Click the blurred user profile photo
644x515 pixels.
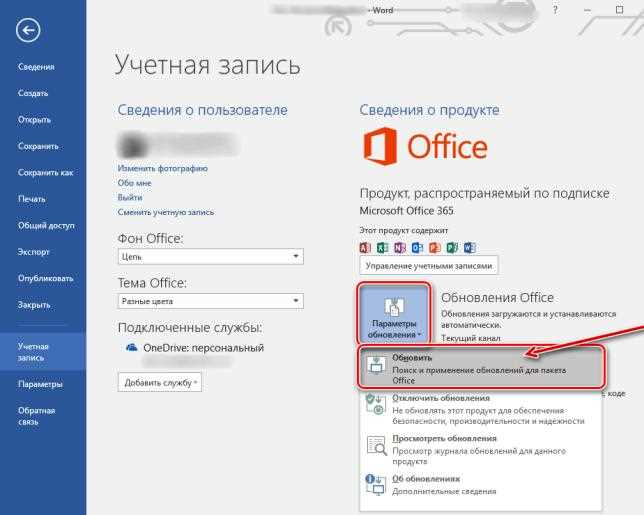pos(132,145)
